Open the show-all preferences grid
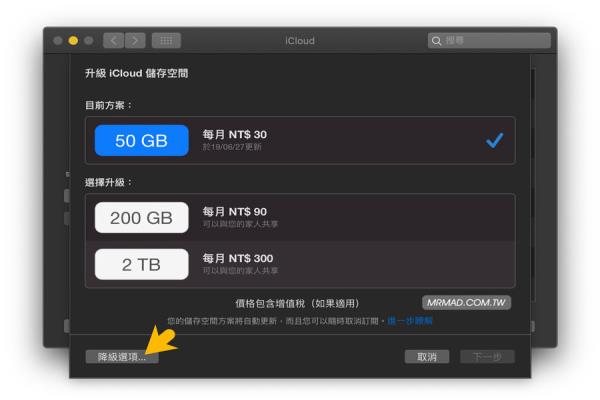Screen dimensions: 600x400 166,41
